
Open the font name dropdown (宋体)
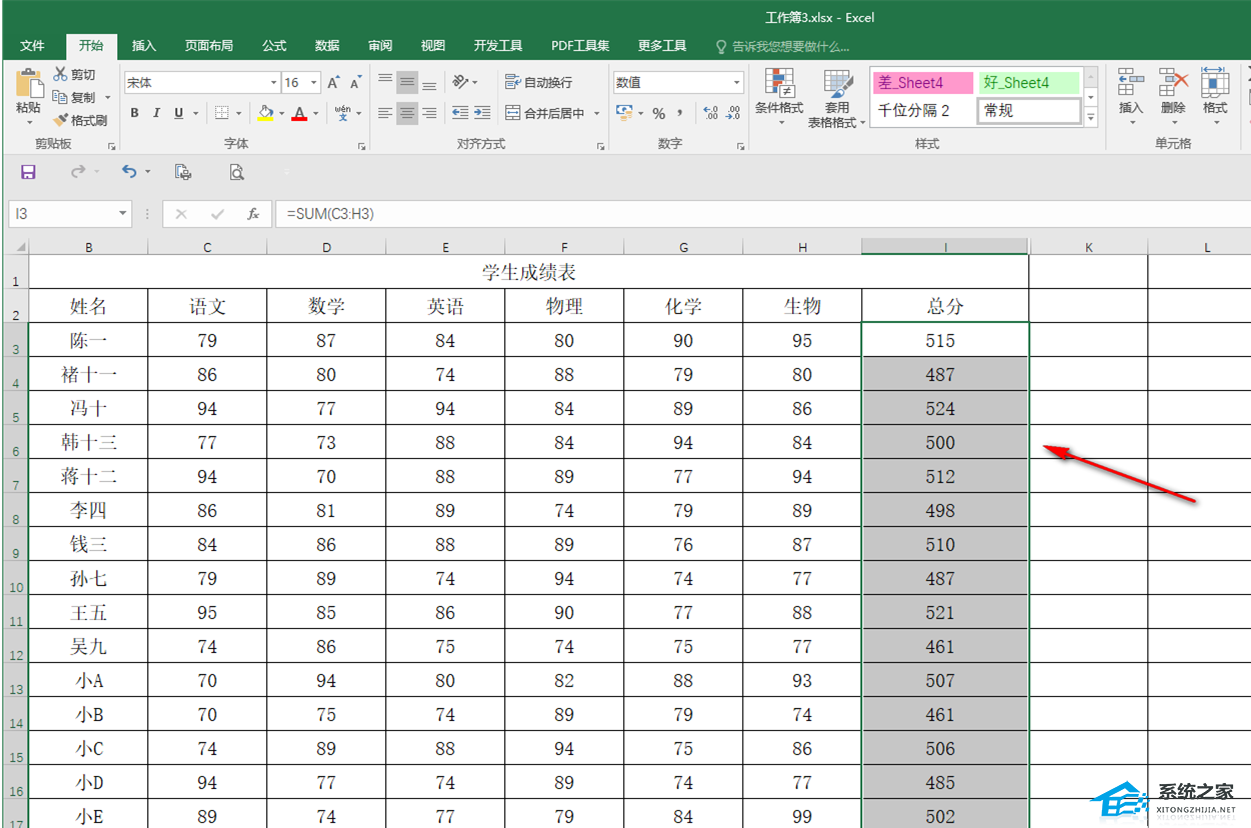click(x=273, y=83)
